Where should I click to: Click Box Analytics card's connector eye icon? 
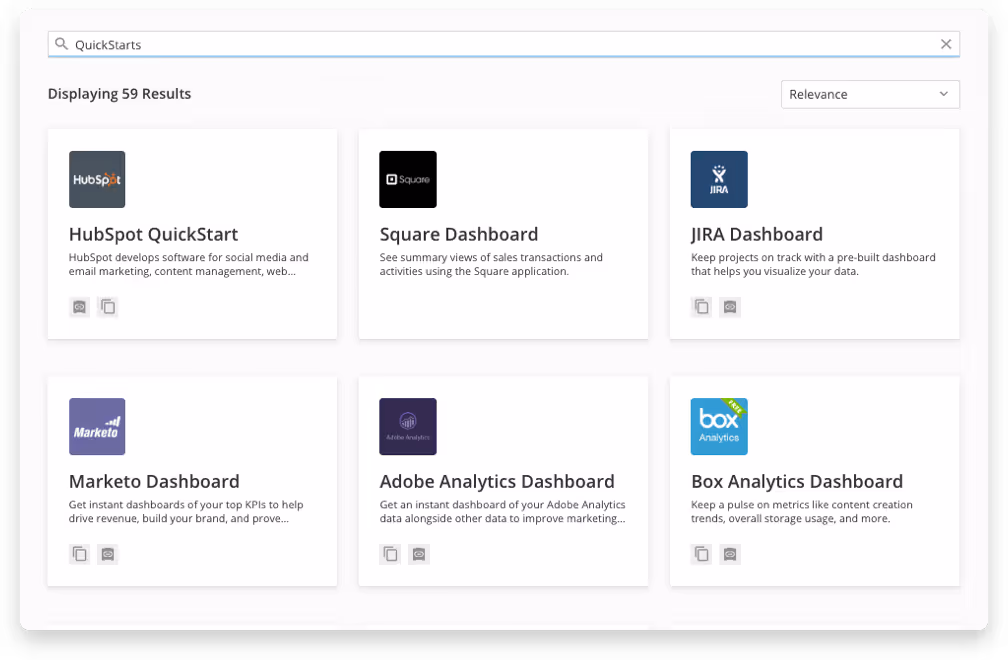pos(730,554)
